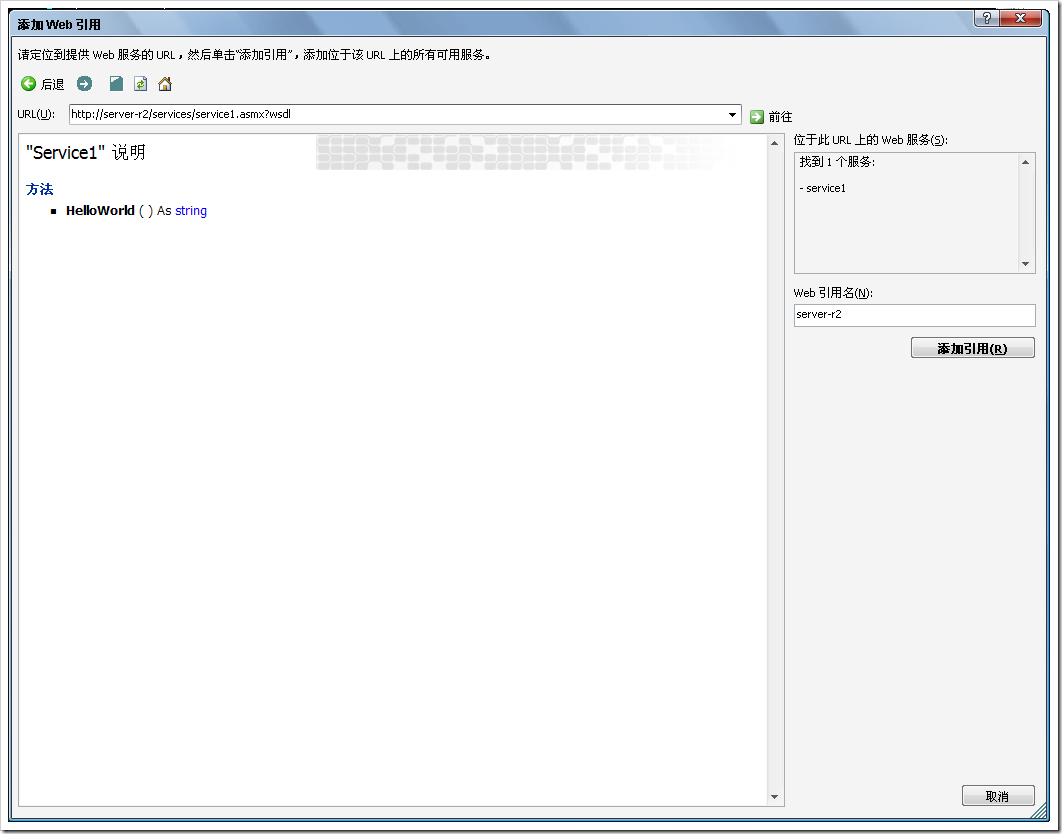Open the URL history dropdown arrow
The image size is (1062, 834).
pos(732,114)
